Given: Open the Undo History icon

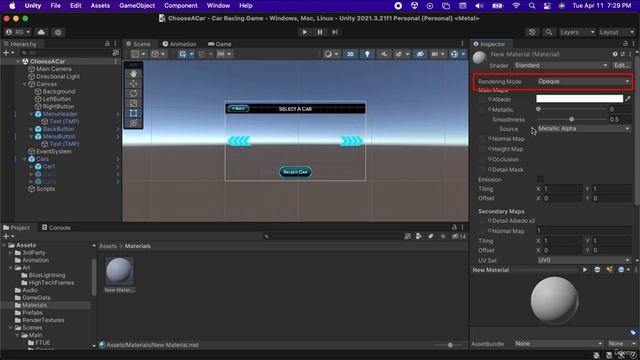Looking at the screenshot, I should (x=532, y=32).
